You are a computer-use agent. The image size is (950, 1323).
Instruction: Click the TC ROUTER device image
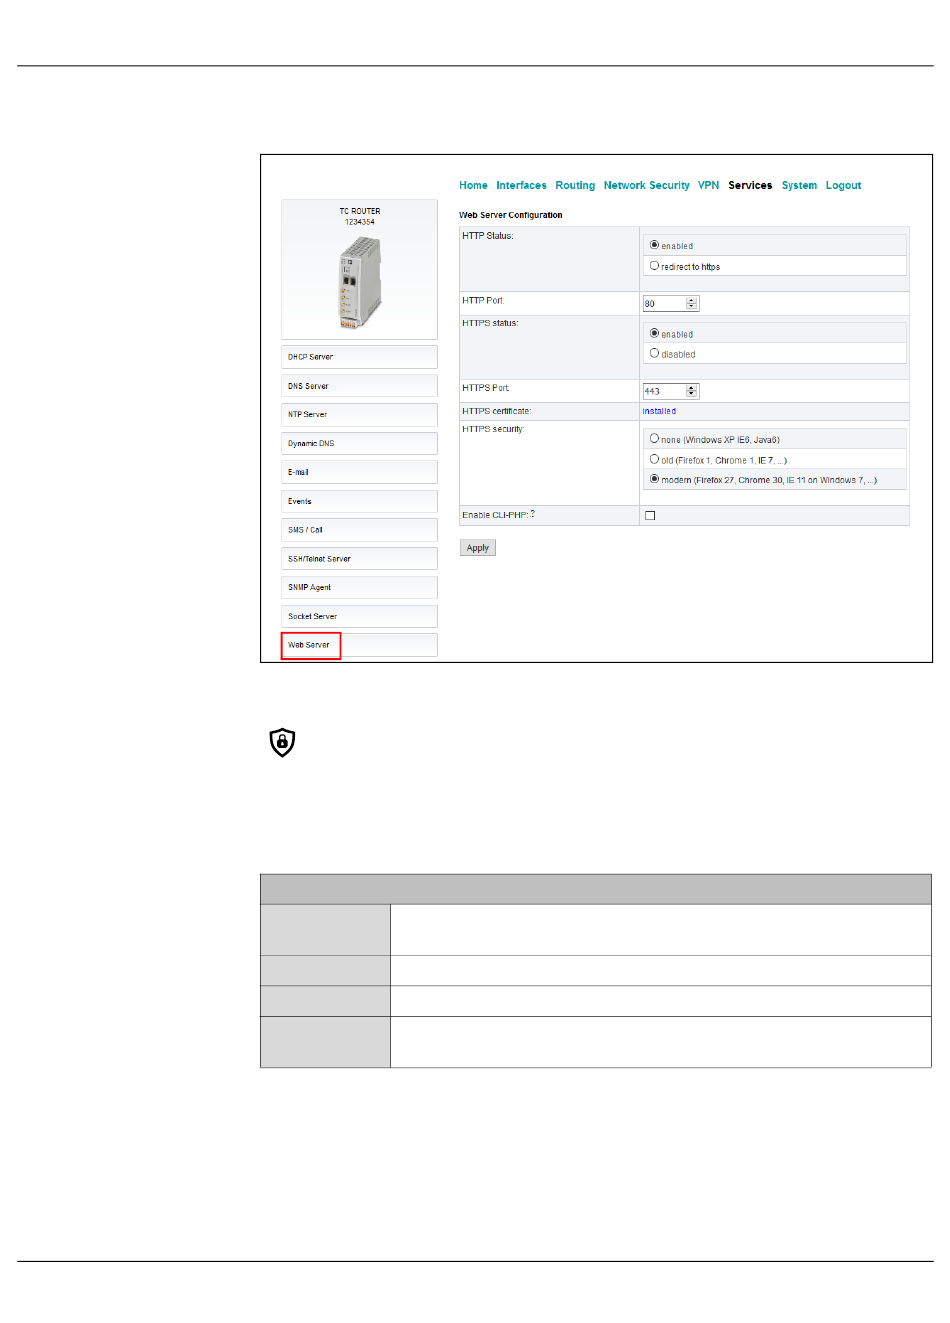[359, 283]
